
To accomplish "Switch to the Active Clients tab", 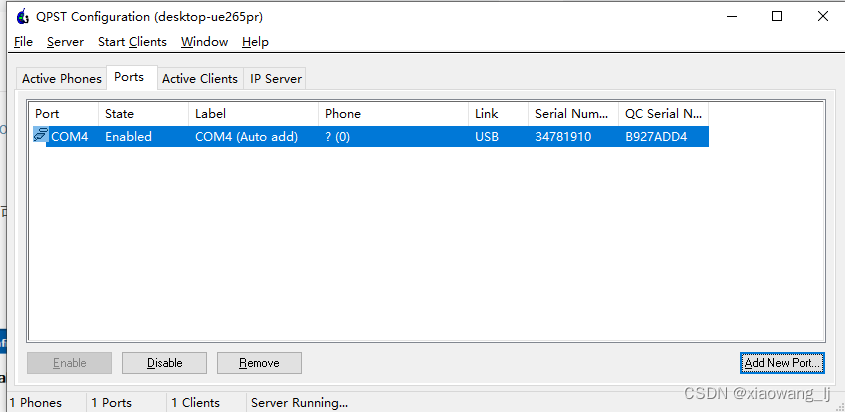I will (x=200, y=79).
